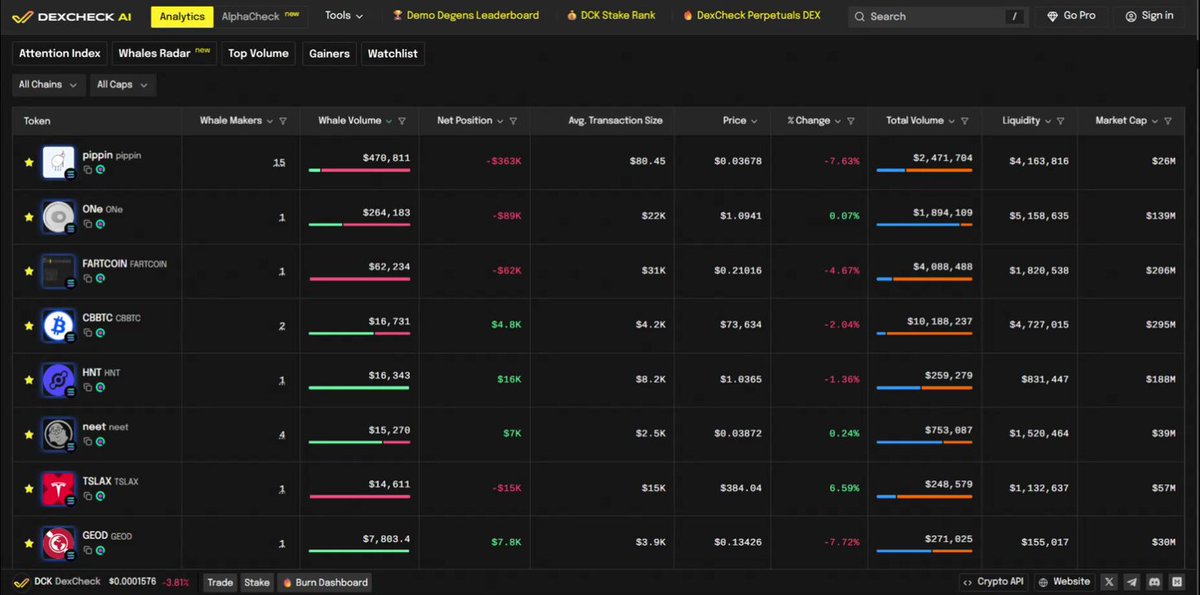Switch to the AlphaCheck tab

tap(260, 16)
